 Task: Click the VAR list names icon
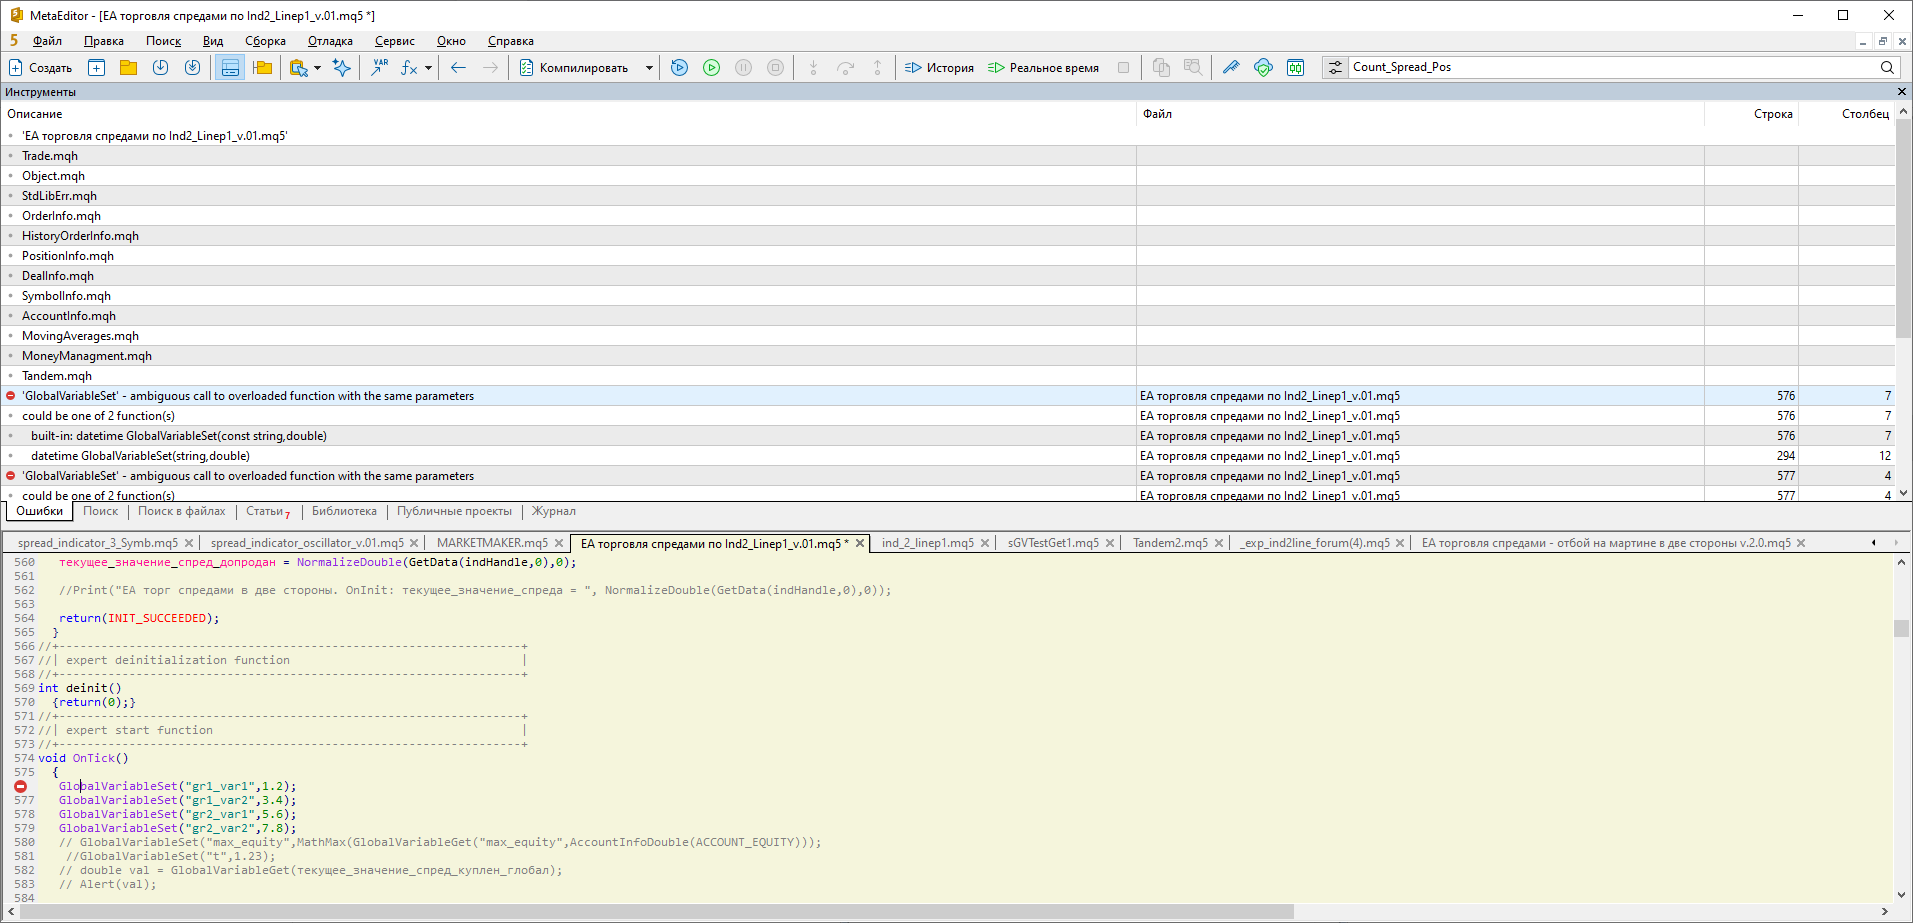pos(379,68)
